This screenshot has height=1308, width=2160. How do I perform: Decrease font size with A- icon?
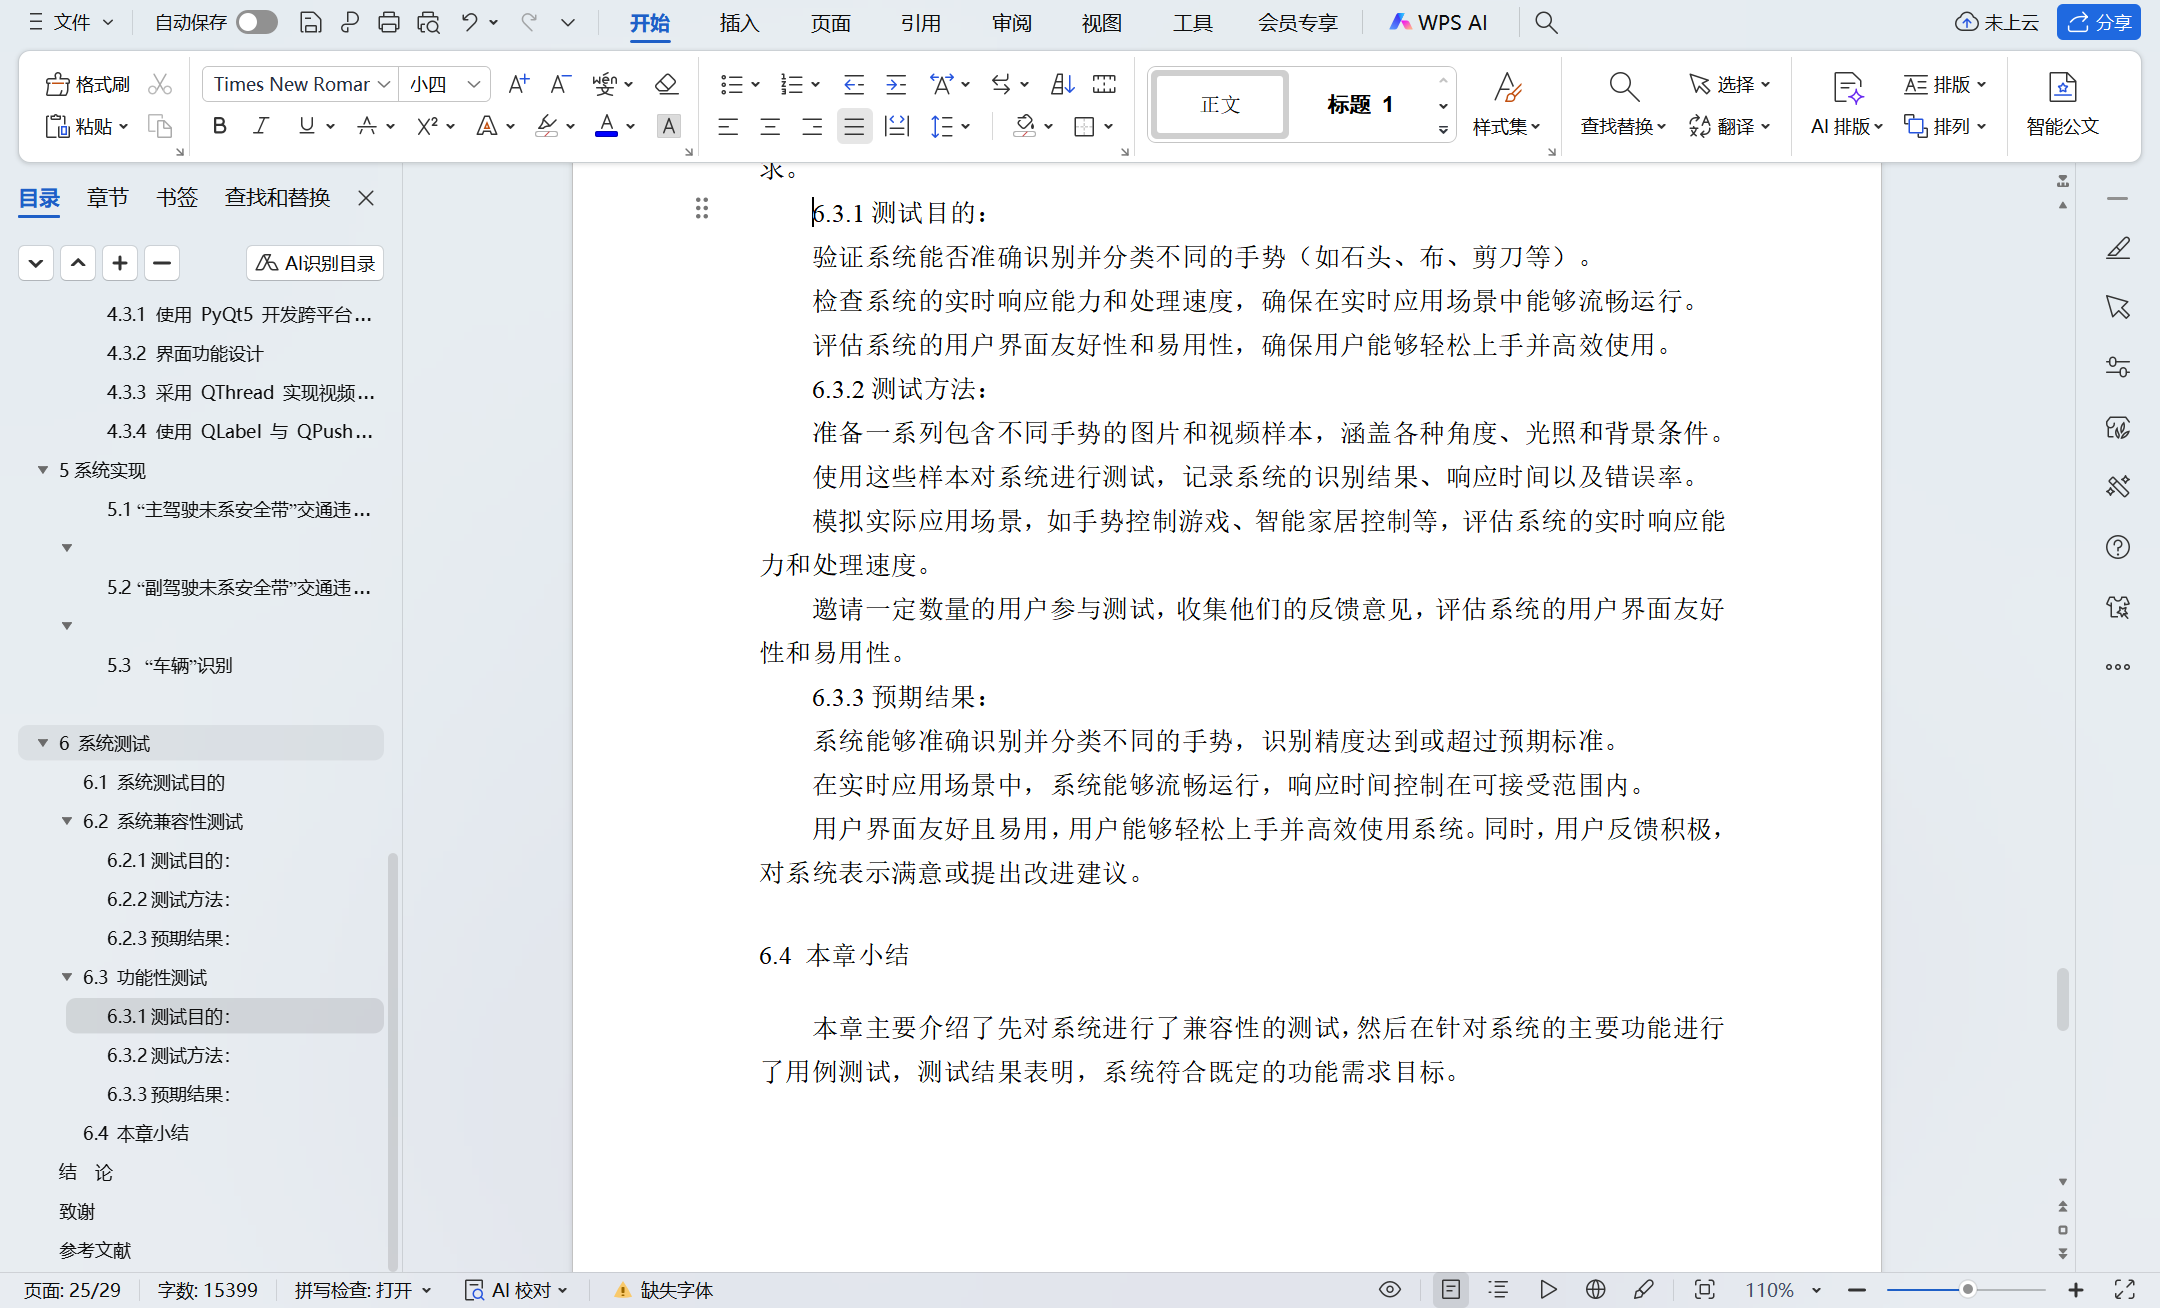point(560,84)
